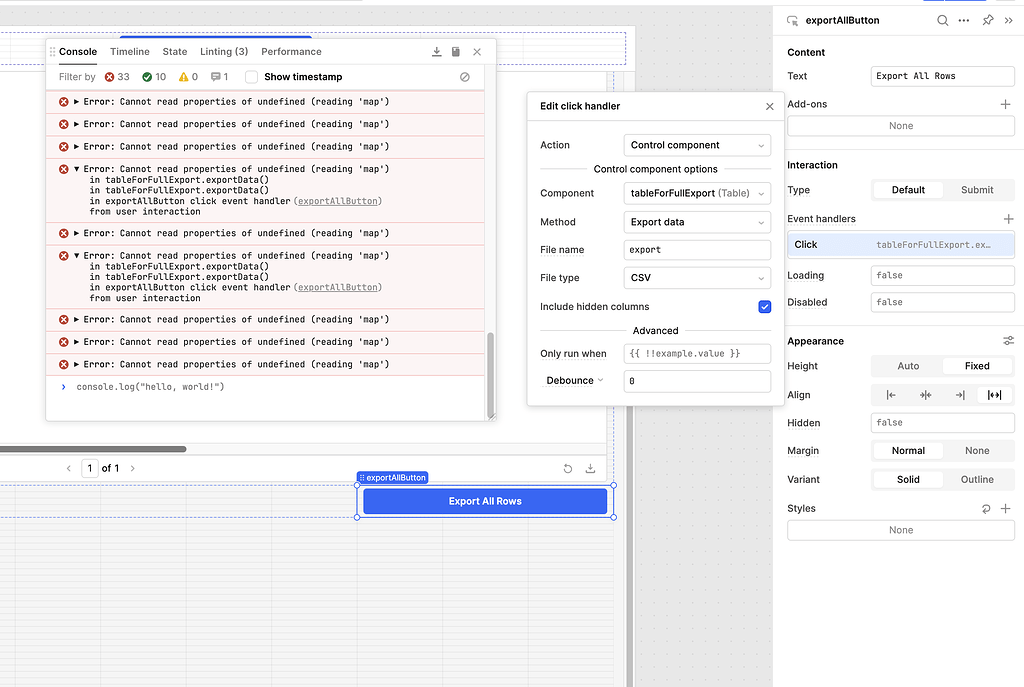1024x687 pixels.
Task: Click the Only run when field
Action: click(x=697, y=353)
